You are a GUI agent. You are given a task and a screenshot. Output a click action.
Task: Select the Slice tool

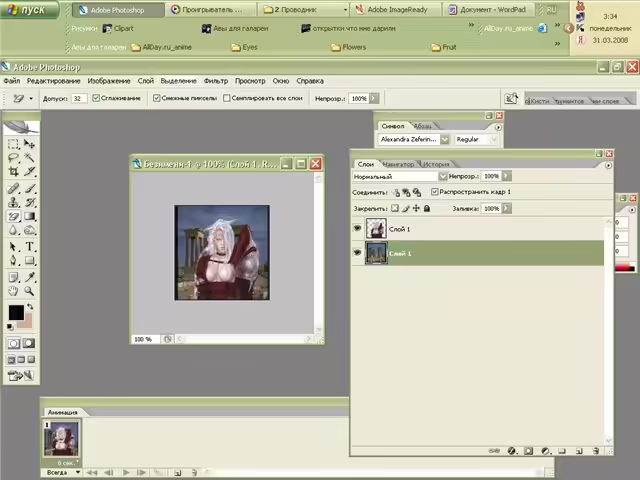pos(29,171)
